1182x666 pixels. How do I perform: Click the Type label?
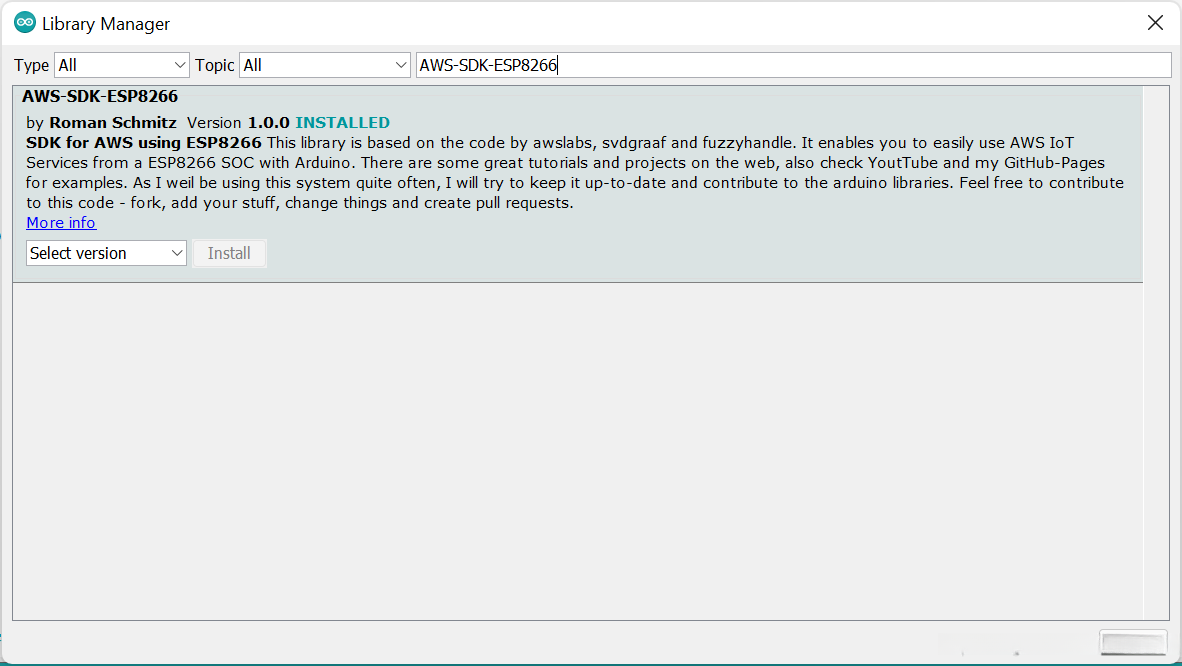tap(32, 66)
